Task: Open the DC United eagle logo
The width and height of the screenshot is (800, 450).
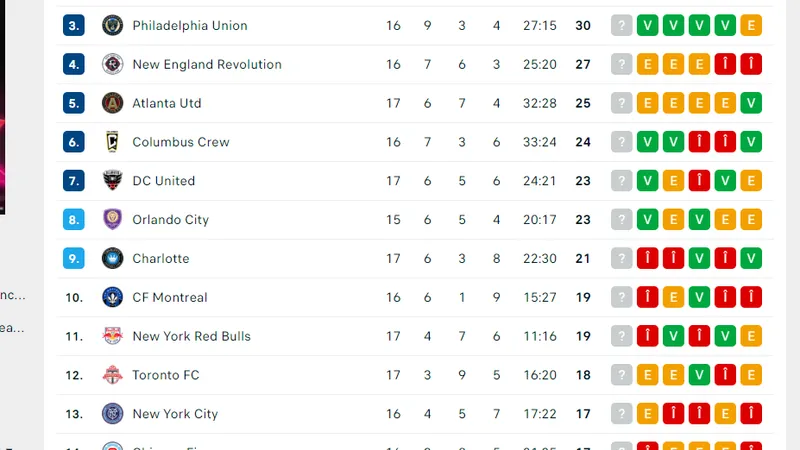Action: point(112,181)
